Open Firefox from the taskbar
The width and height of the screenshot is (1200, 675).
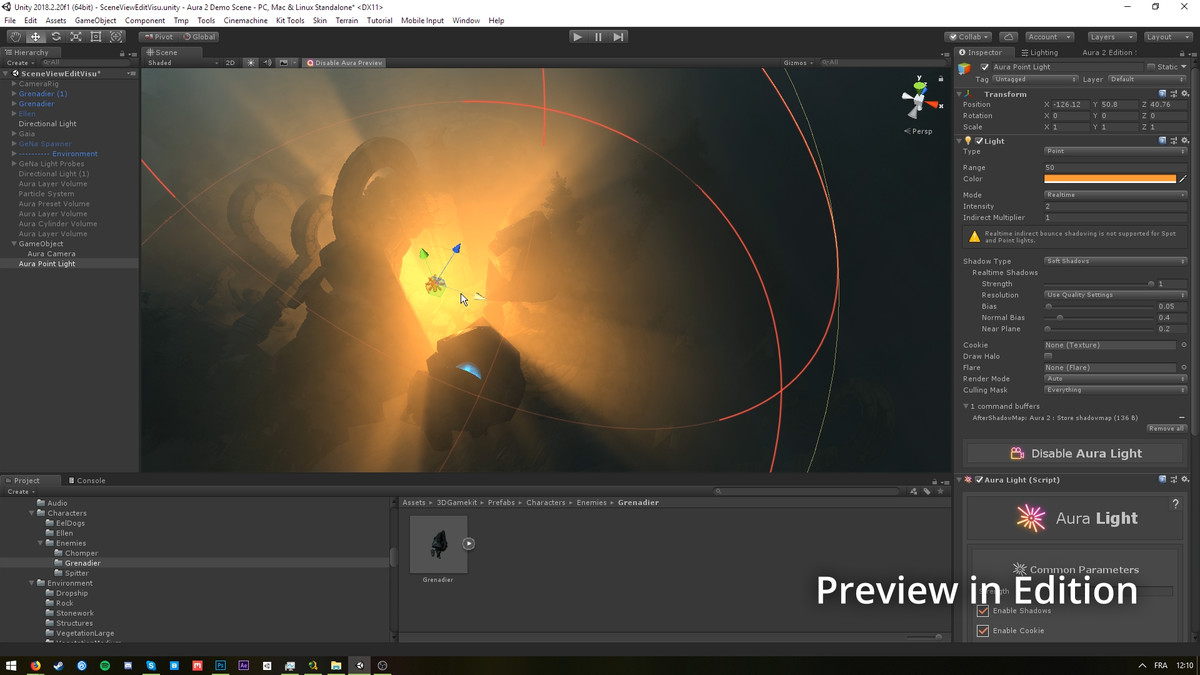(36, 665)
